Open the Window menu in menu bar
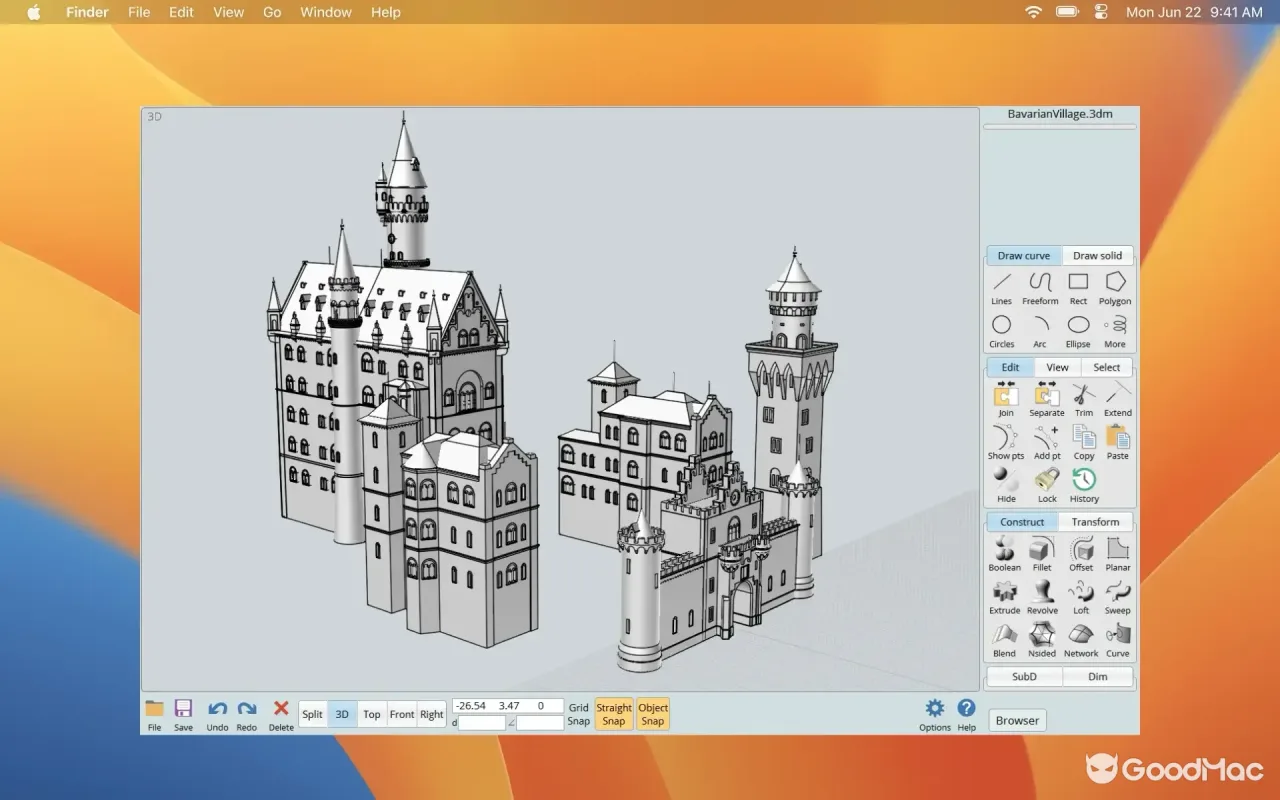Image resolution: width=1280 pixels, height=800 pixels. (326, 12)
